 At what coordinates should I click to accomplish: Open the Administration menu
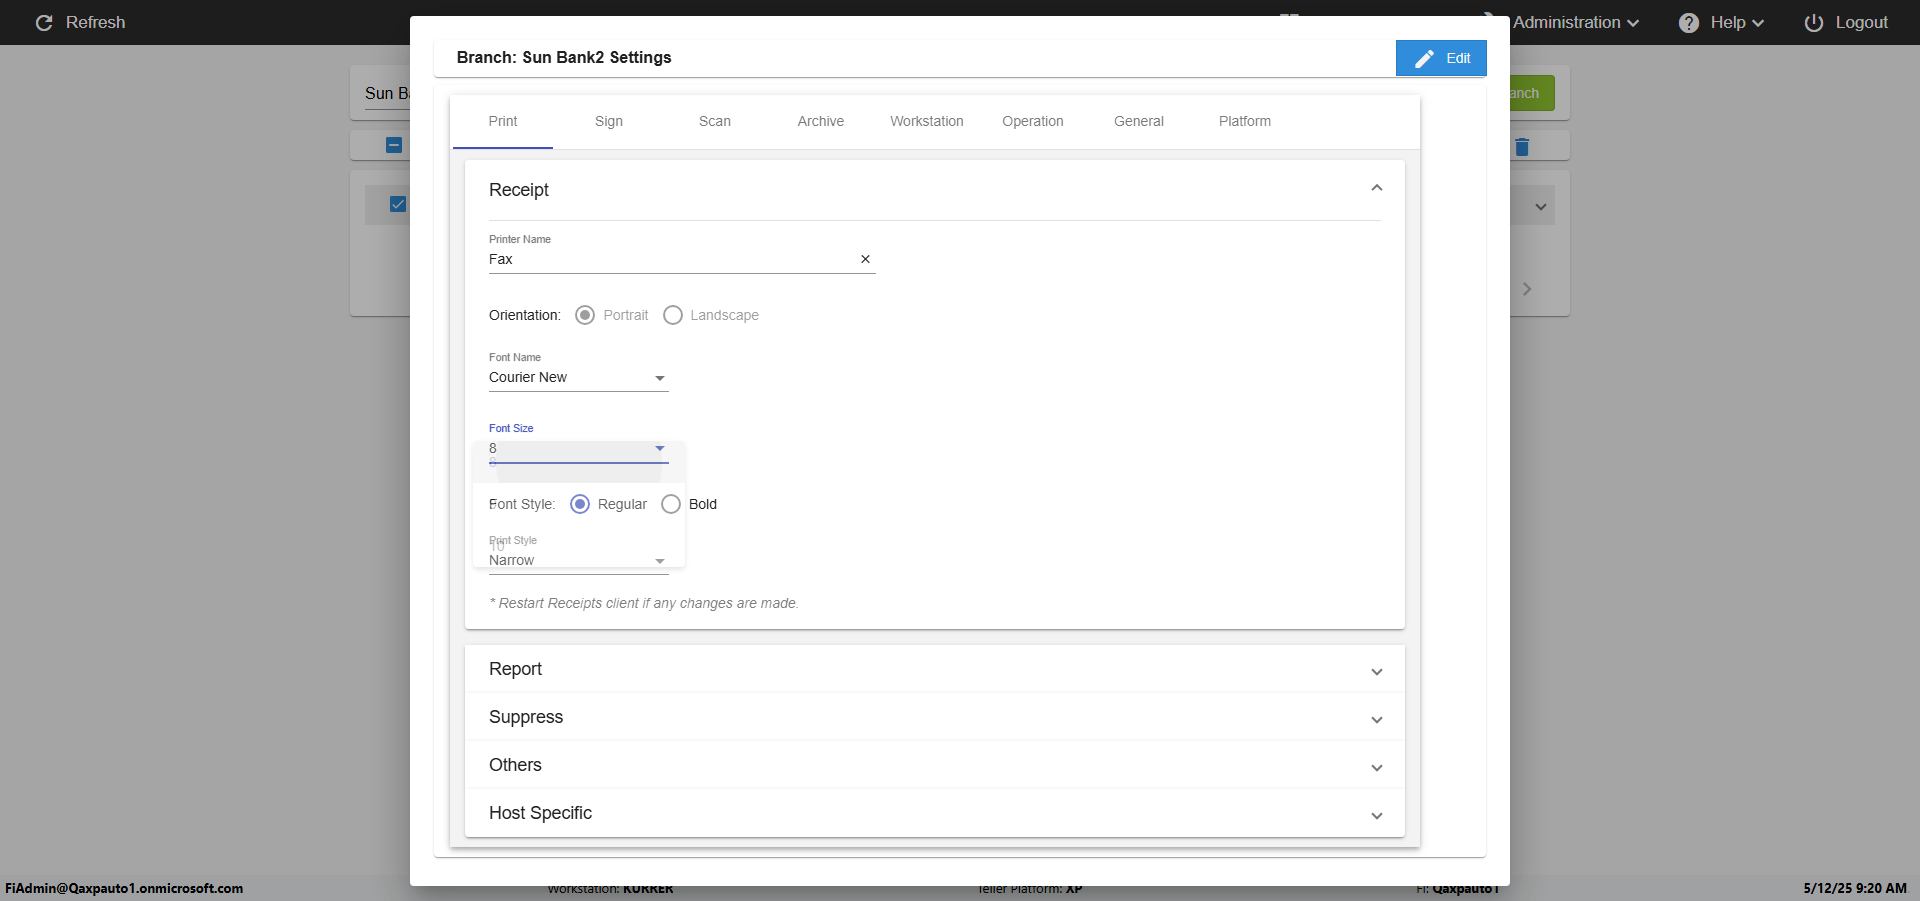pyautogui.click(x=1575, y=23)
